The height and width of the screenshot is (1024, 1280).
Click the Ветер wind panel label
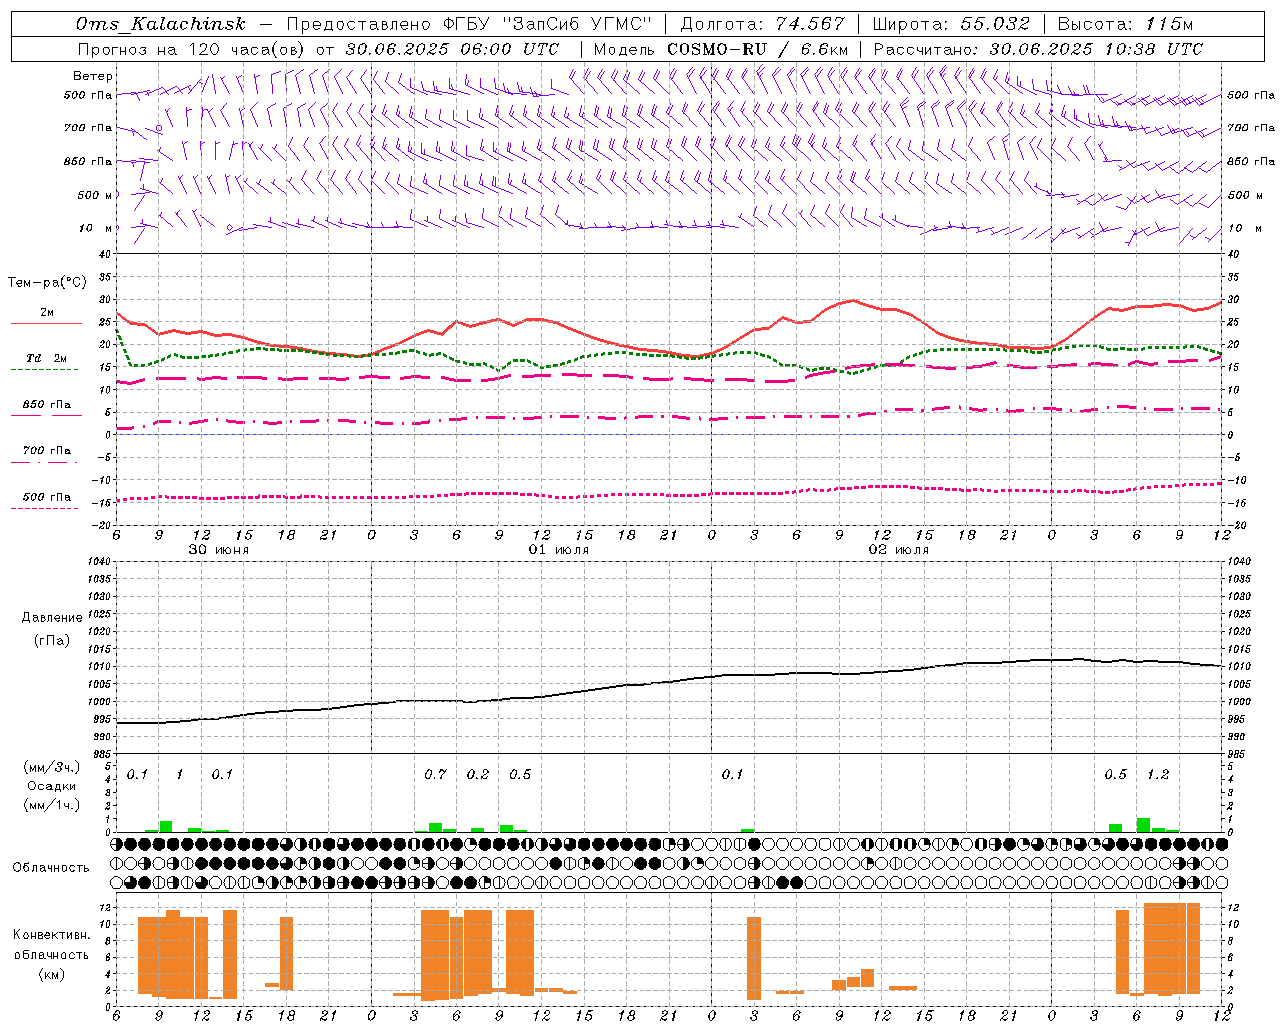click(x=93, y=76)
